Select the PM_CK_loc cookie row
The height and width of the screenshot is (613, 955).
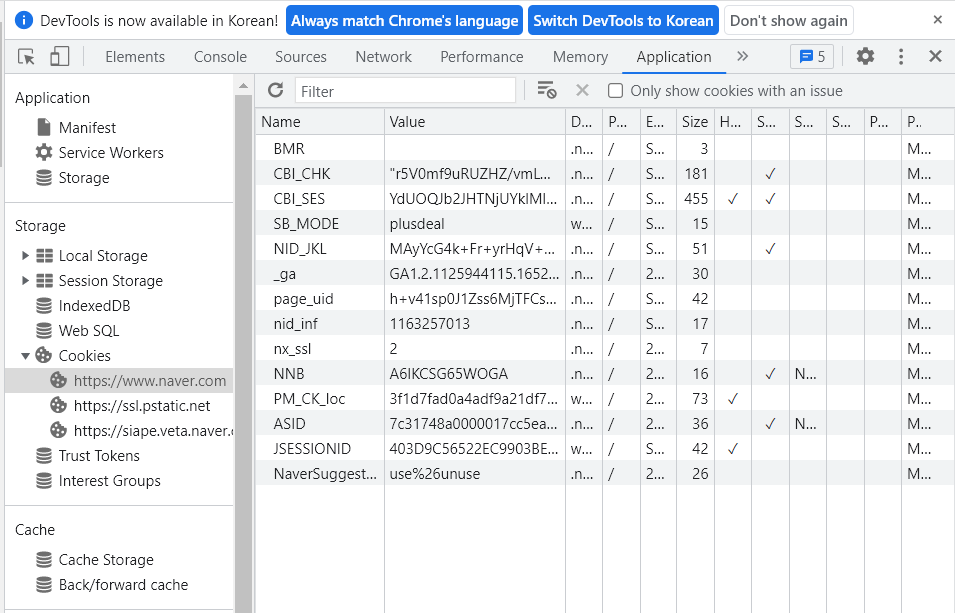(x=604, y=398)
